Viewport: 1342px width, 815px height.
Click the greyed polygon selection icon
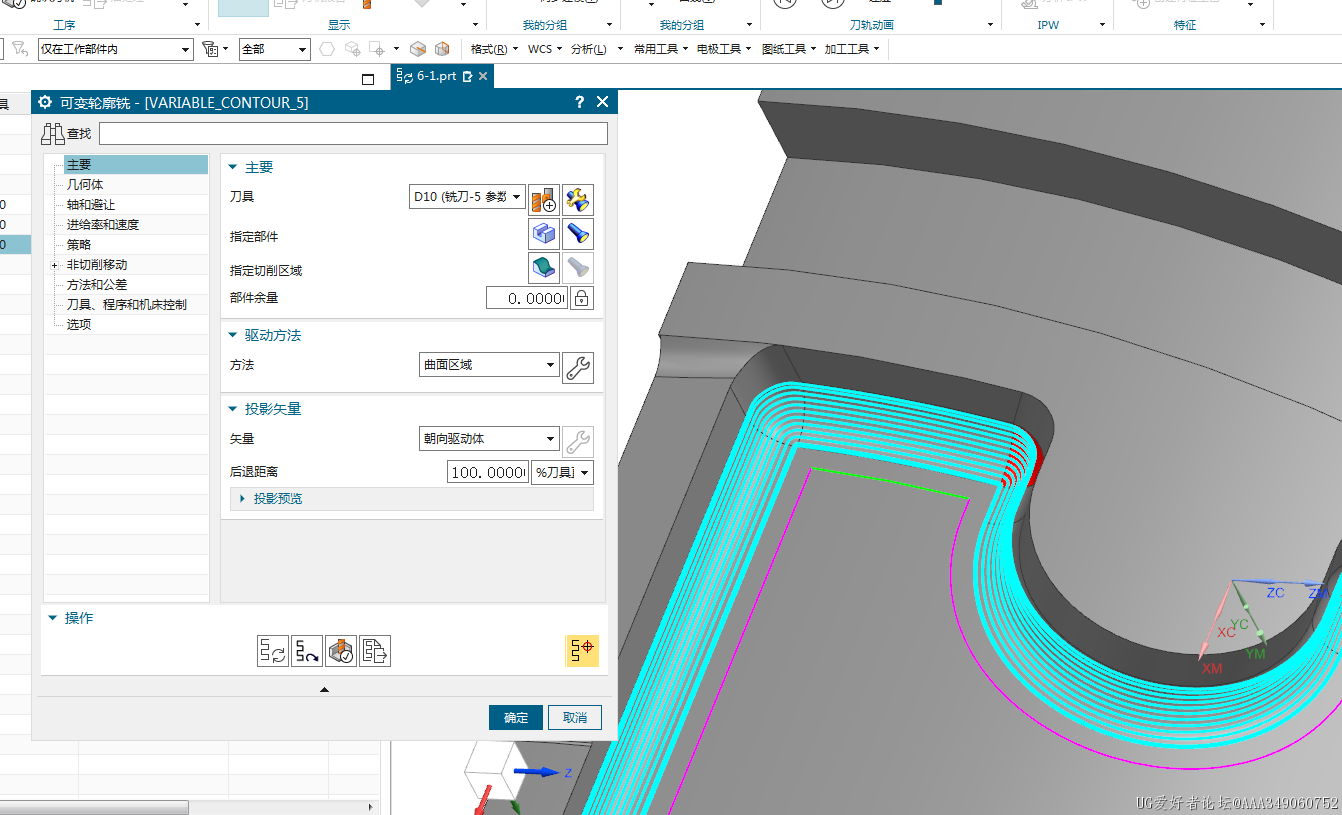click(327, 48)
